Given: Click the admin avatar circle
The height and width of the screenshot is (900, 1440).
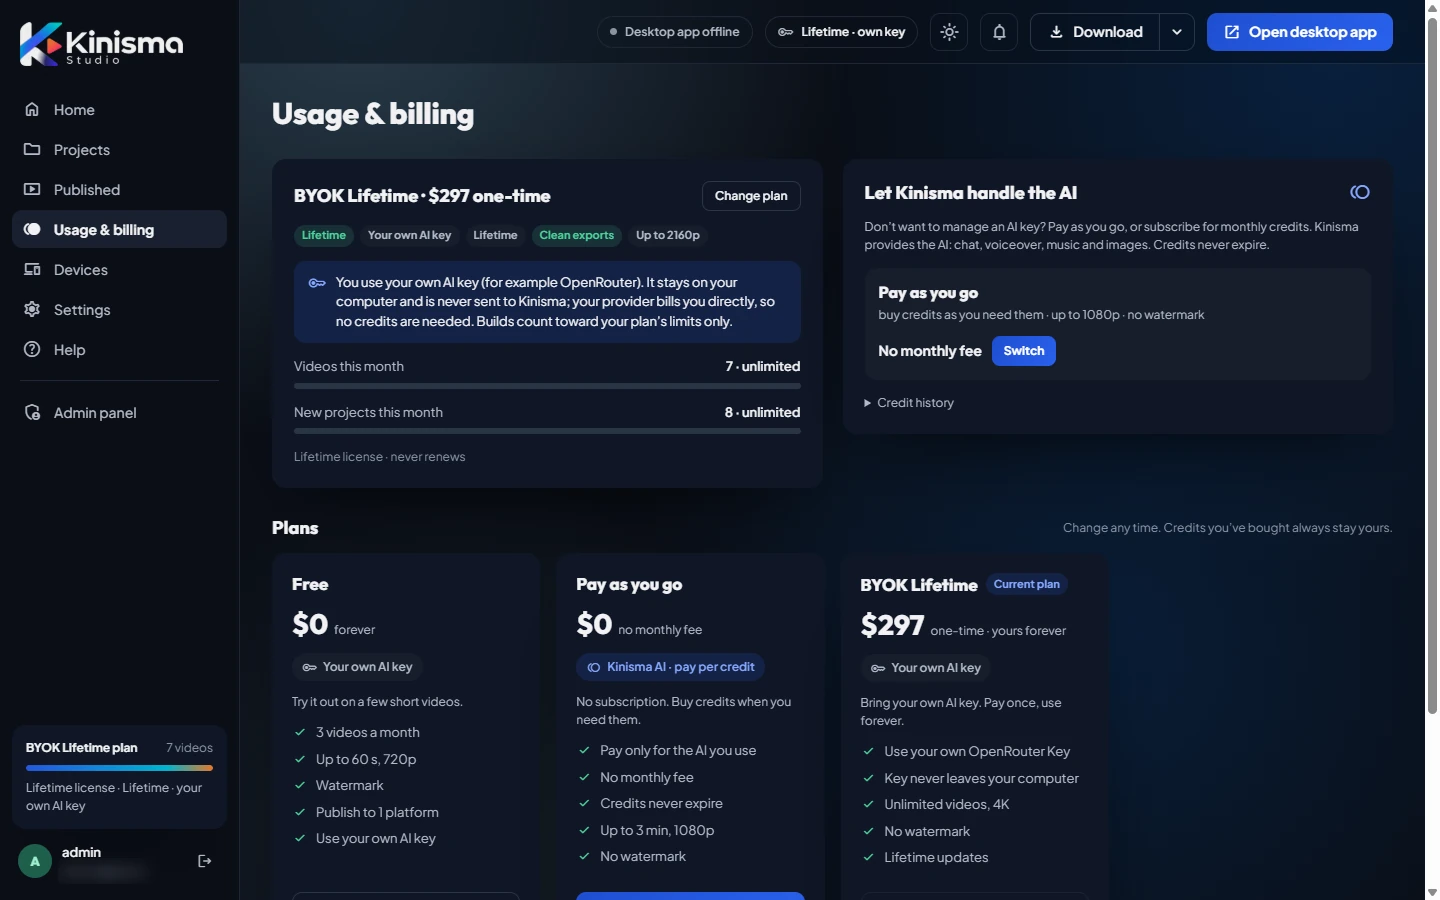Looking at the screenshot, I should (x=35, y=861).
